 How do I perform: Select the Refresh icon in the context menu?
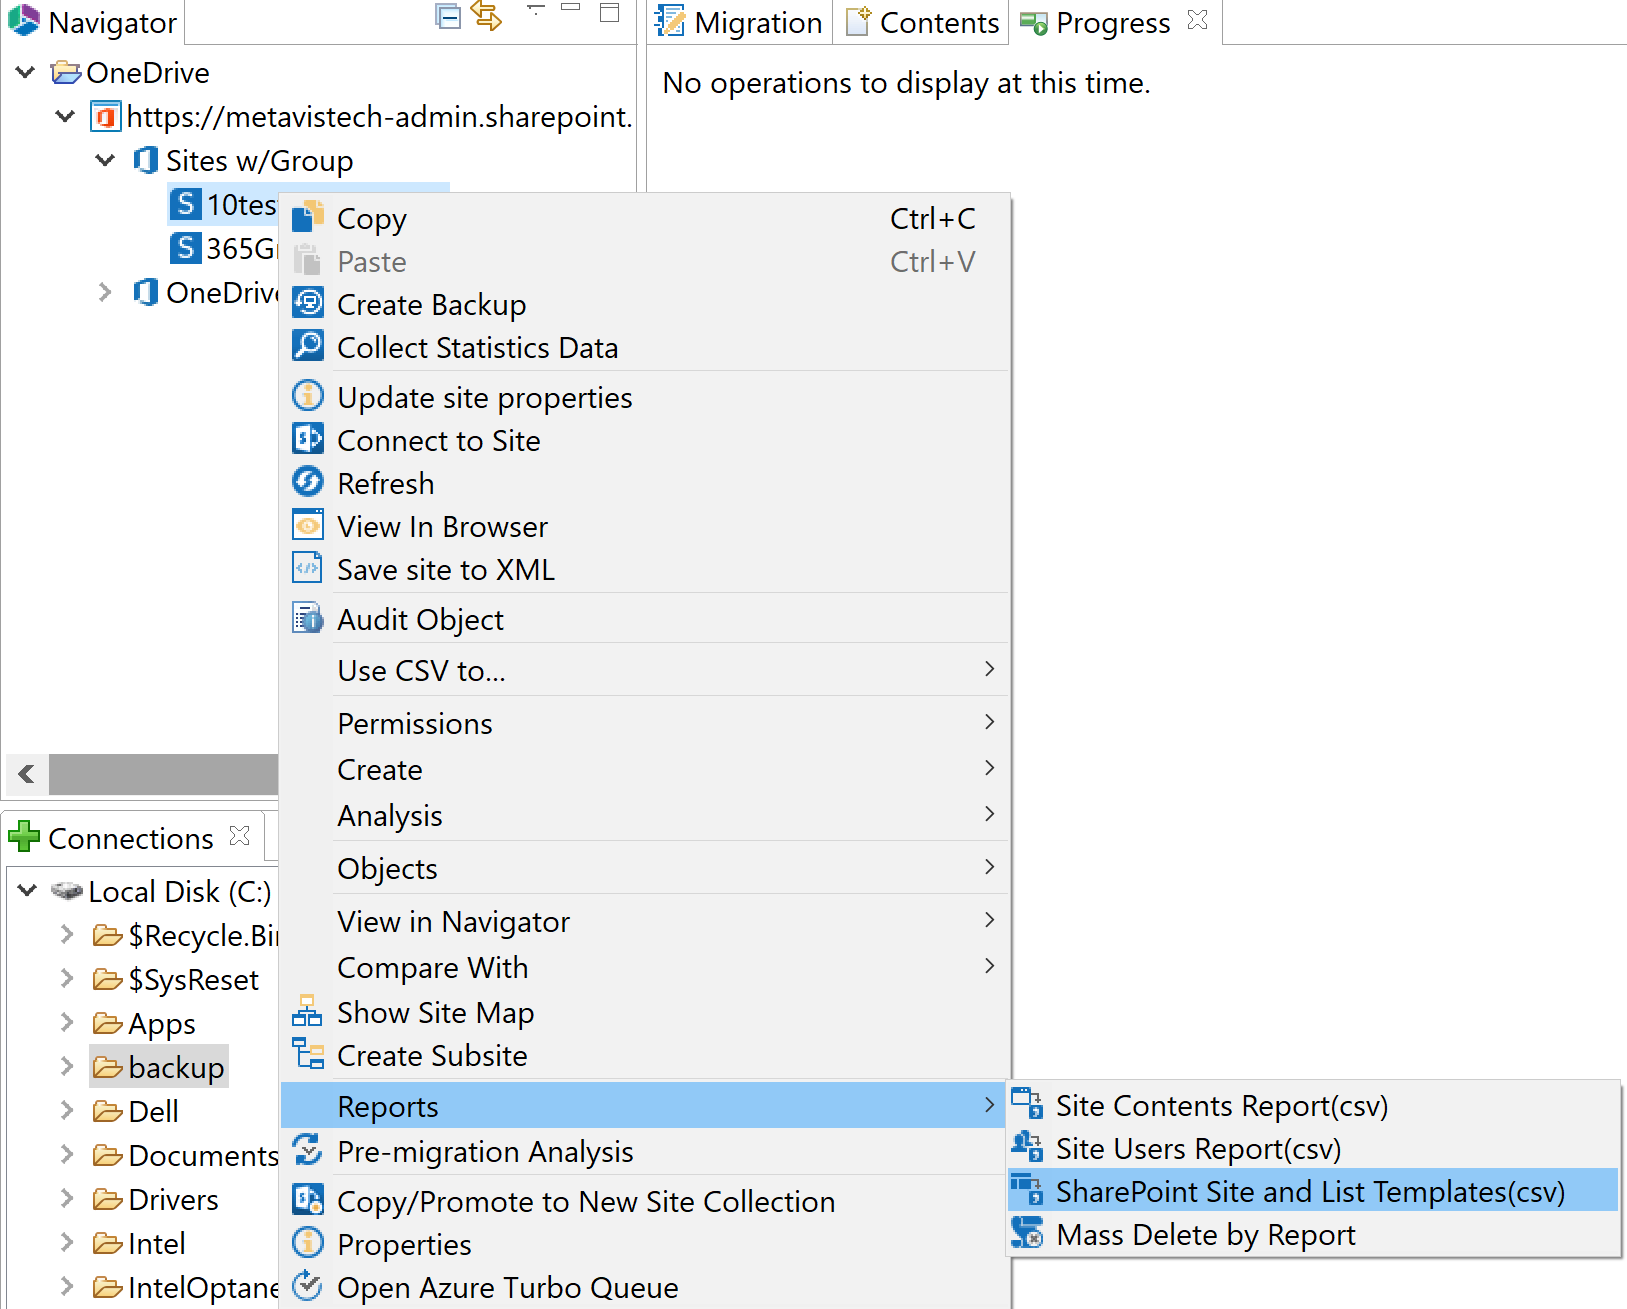pyautogui.click(x=308, y=482)
